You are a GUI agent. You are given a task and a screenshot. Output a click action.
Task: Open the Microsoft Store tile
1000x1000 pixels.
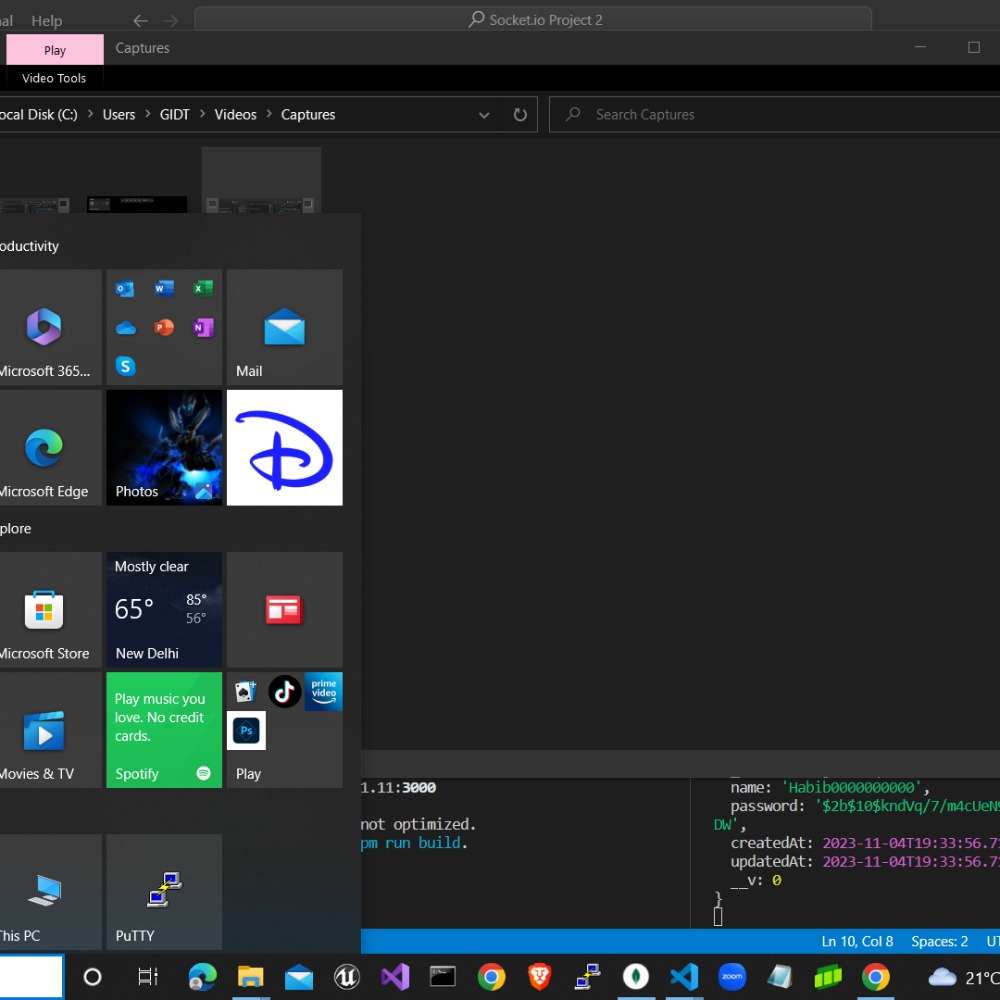50,610
